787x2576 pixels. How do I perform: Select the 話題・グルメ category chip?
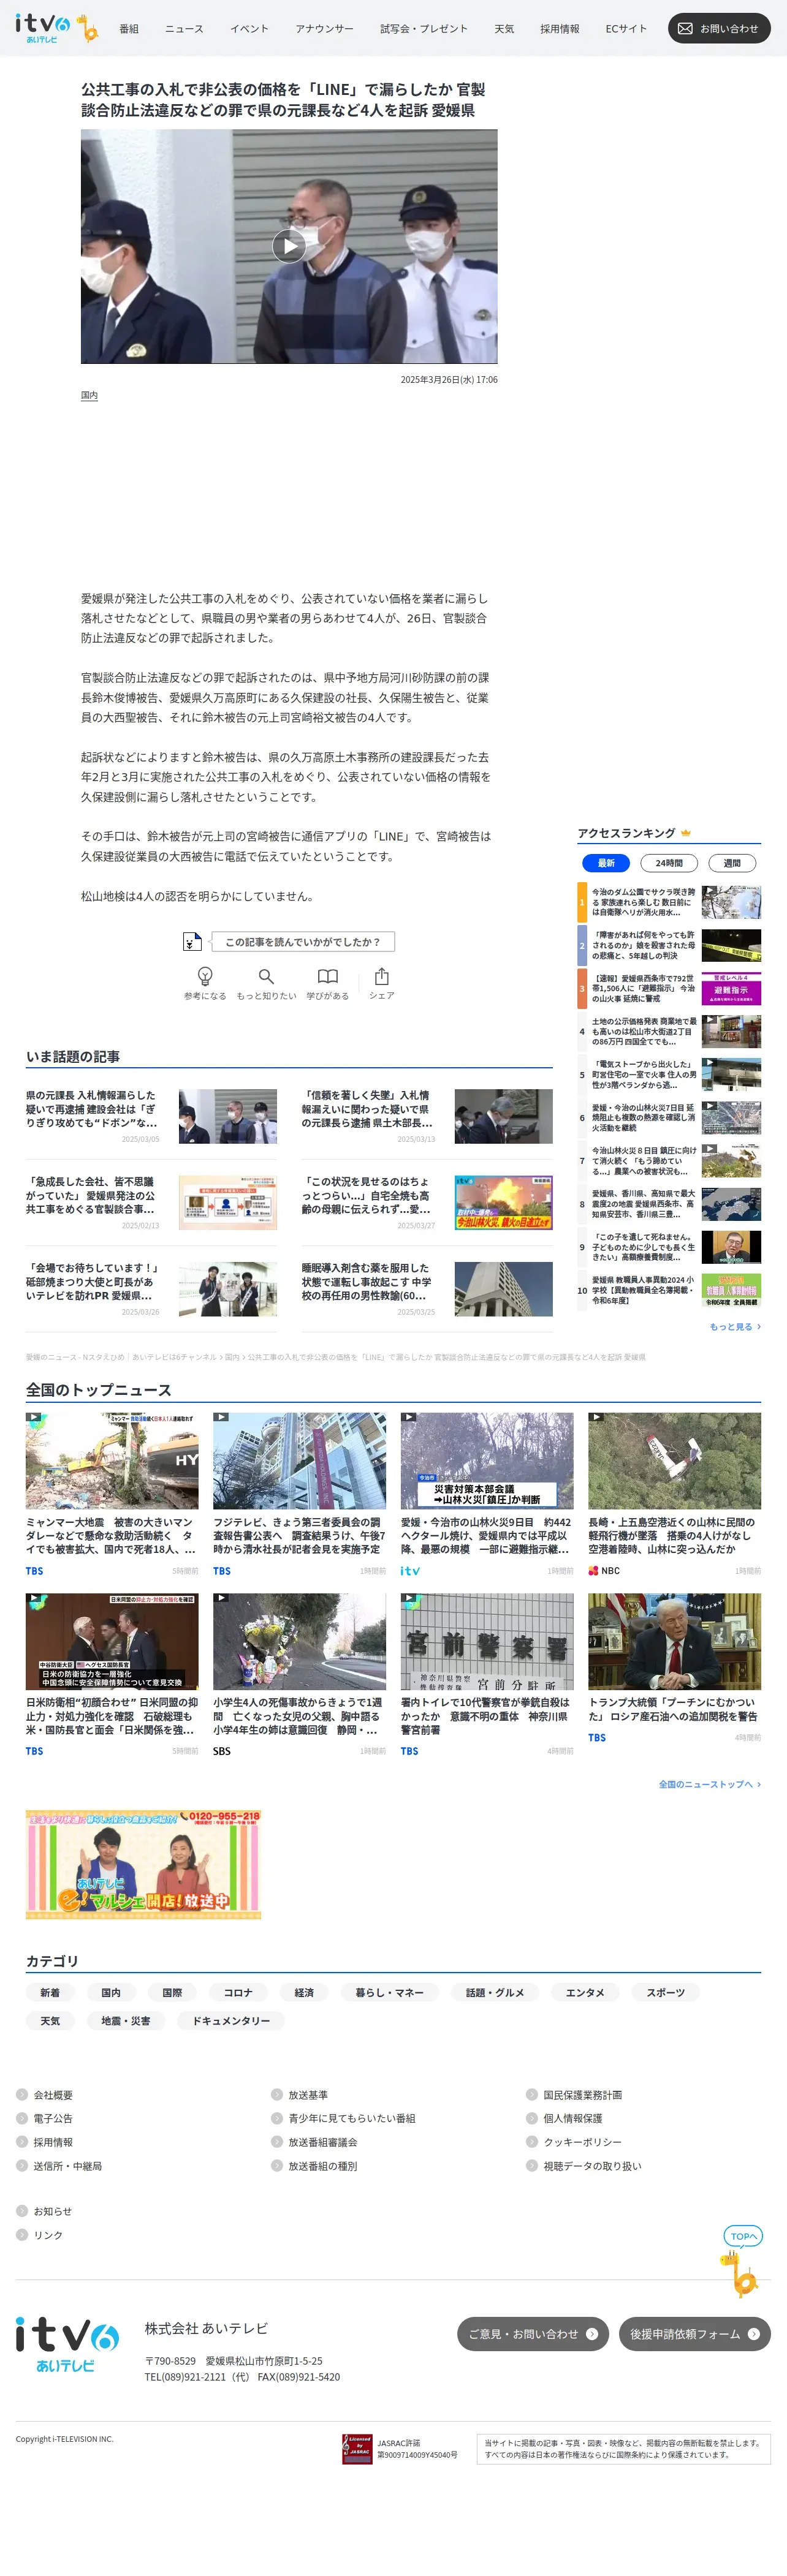coord(495,1993)
